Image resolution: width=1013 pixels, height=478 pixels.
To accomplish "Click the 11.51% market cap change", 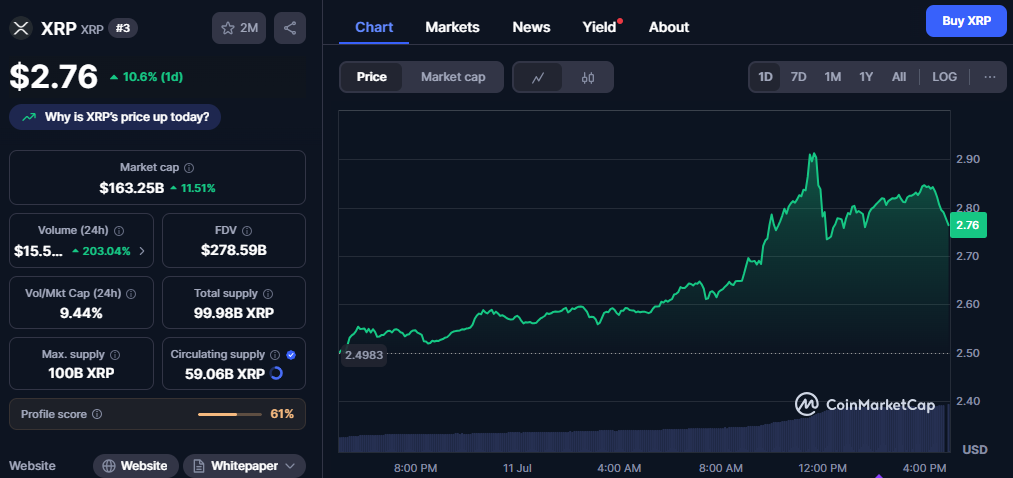I will [x=193, y=189].
